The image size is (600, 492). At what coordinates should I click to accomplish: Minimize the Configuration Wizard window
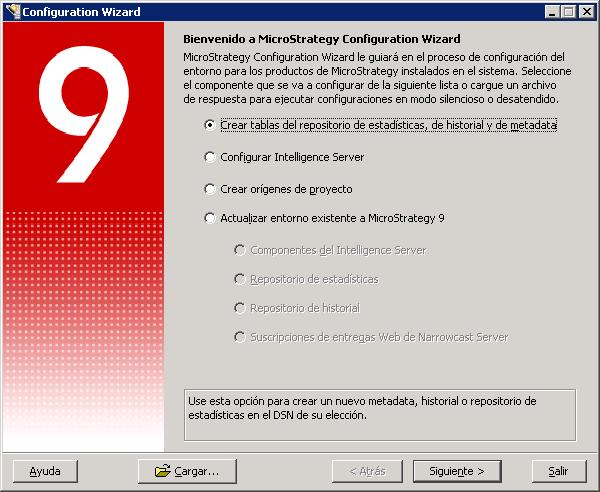point(552,12)
